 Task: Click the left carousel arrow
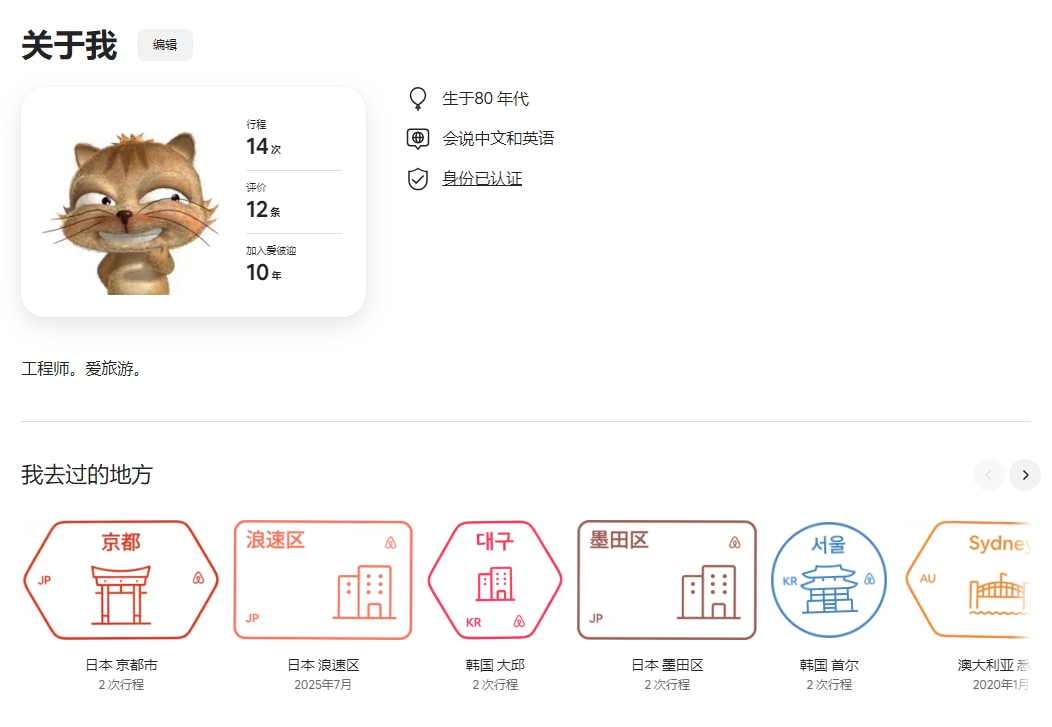[988, 475]
